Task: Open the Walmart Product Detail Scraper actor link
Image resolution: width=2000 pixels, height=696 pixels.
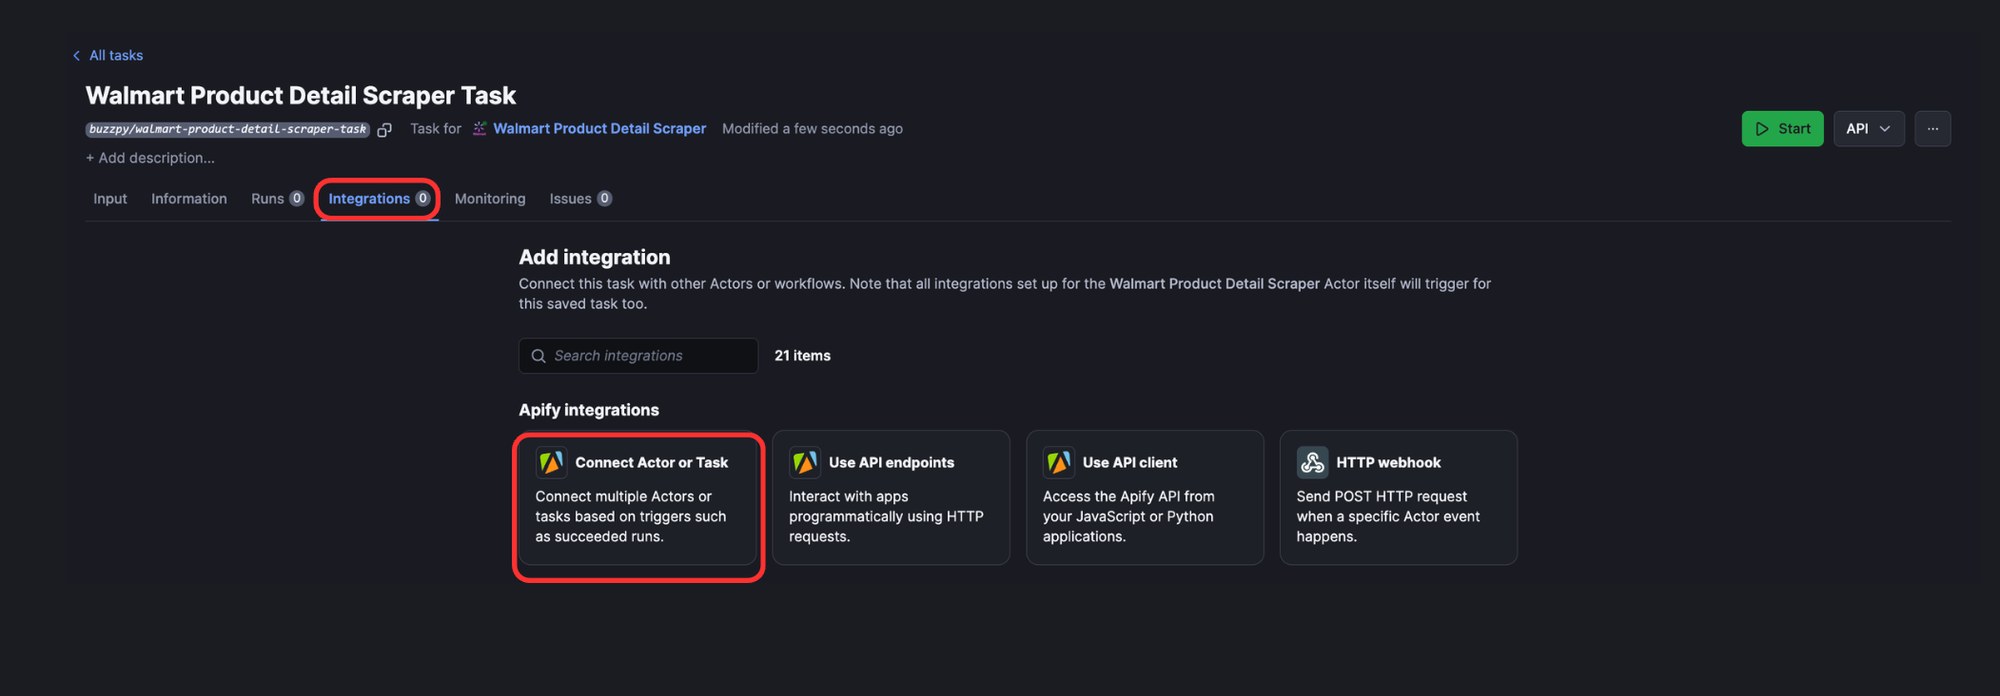Action: [599, 129]
